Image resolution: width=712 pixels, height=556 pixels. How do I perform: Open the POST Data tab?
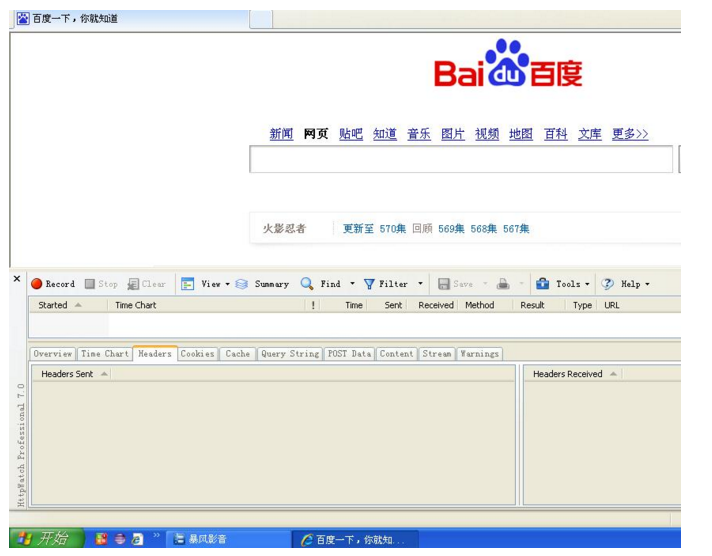pos(349,353)
